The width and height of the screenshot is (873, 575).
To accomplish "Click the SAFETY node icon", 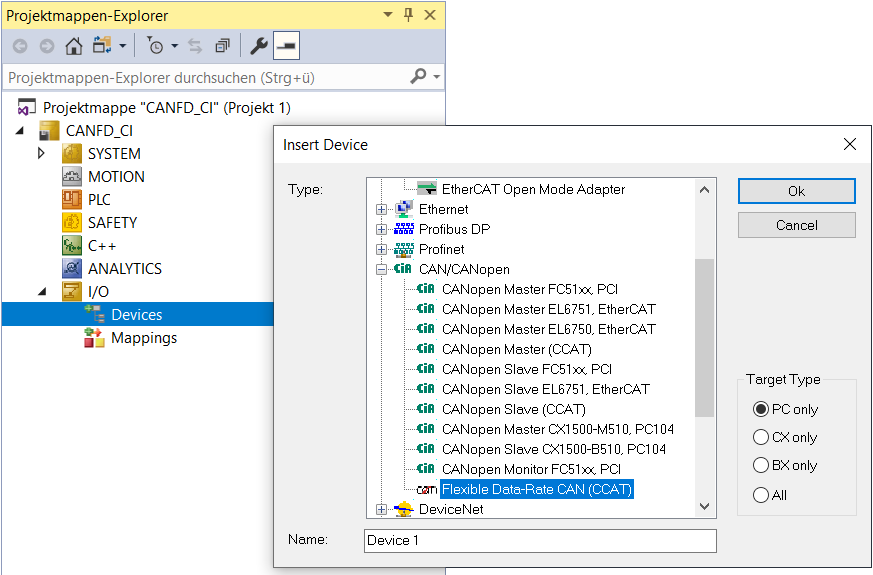I will tap(71, 222).
